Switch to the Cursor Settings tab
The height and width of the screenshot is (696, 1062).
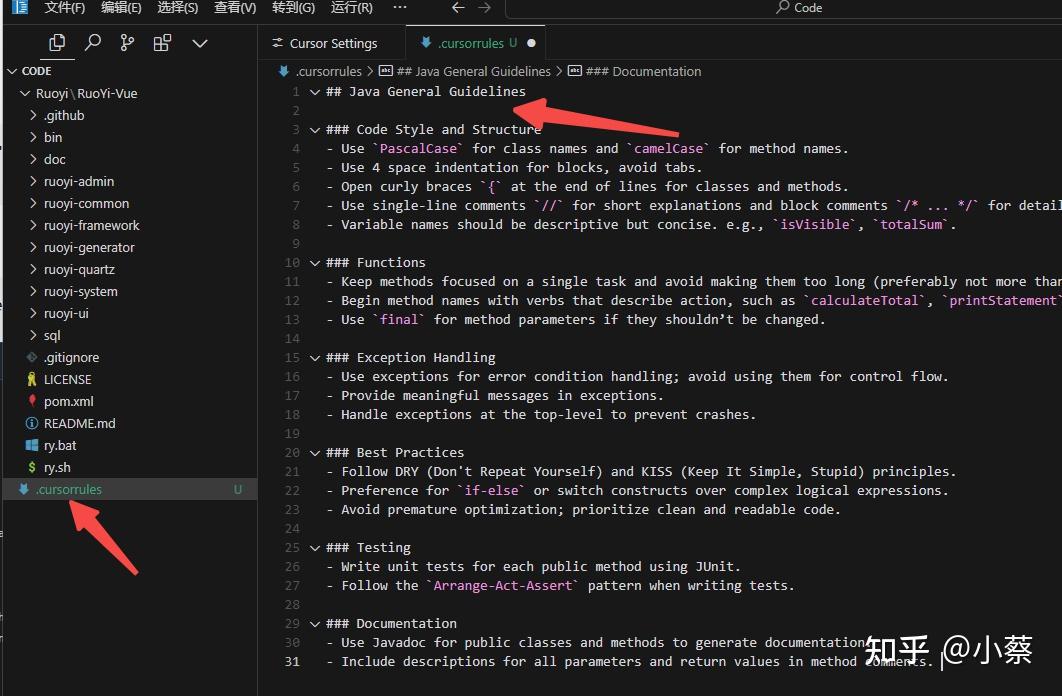pos(331,43)
